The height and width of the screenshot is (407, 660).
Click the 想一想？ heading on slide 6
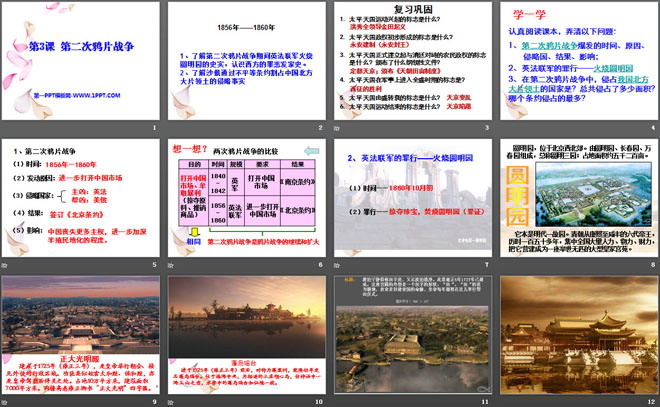[x=190, y=149]
